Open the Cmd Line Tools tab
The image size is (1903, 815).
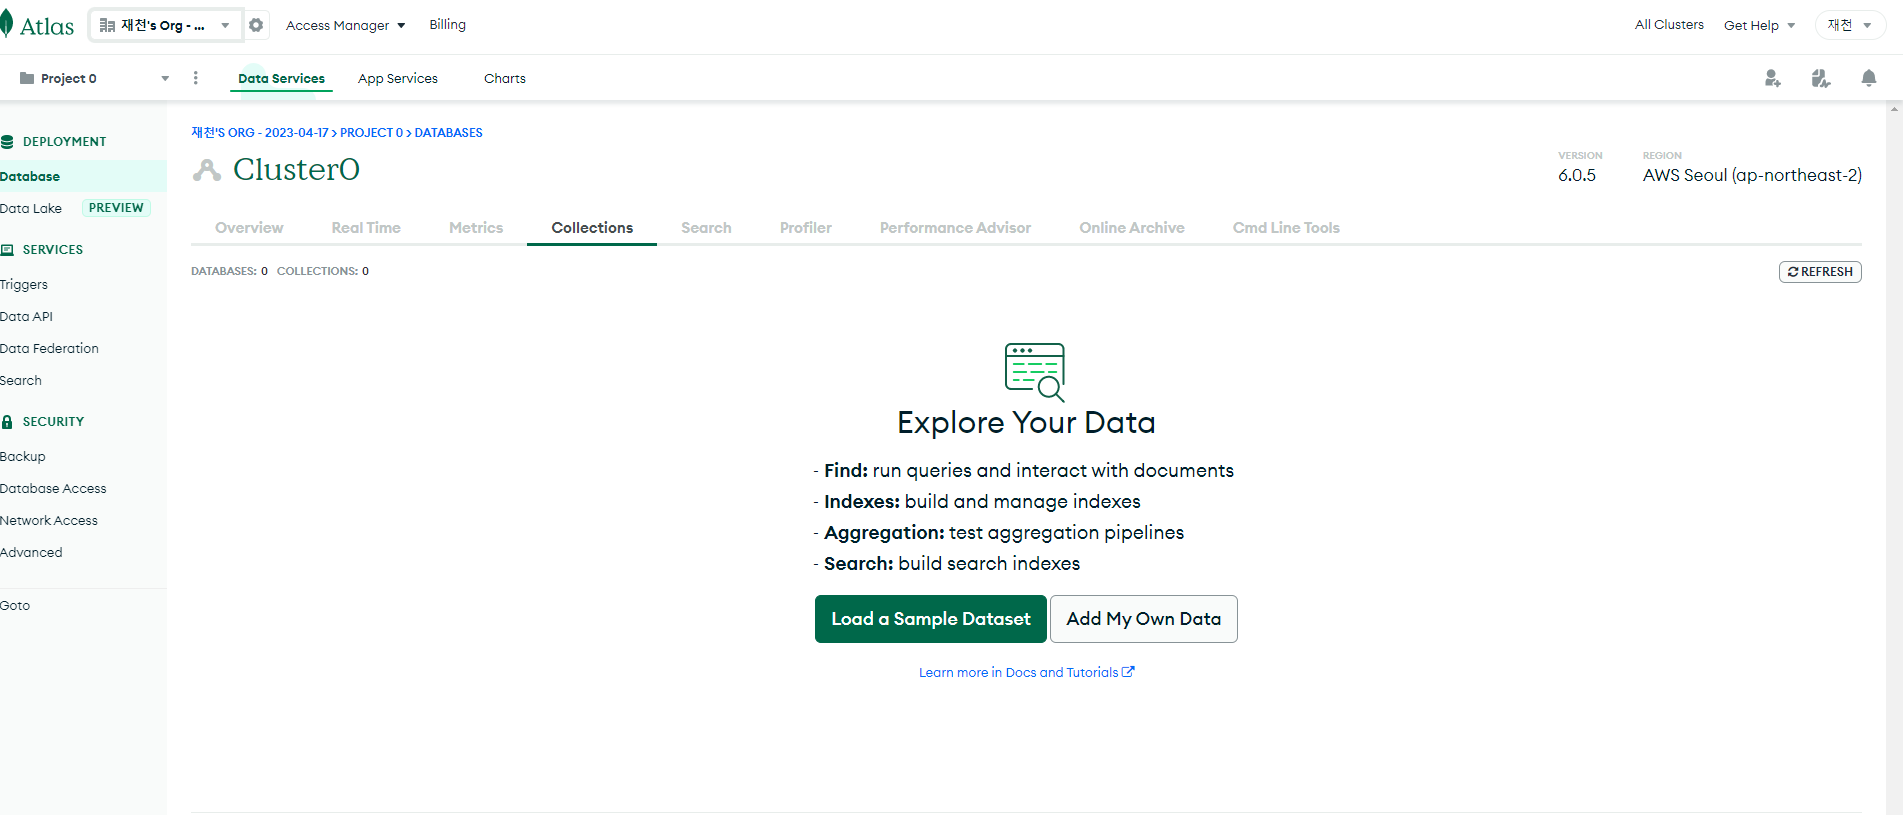[x=1286, y=228]
